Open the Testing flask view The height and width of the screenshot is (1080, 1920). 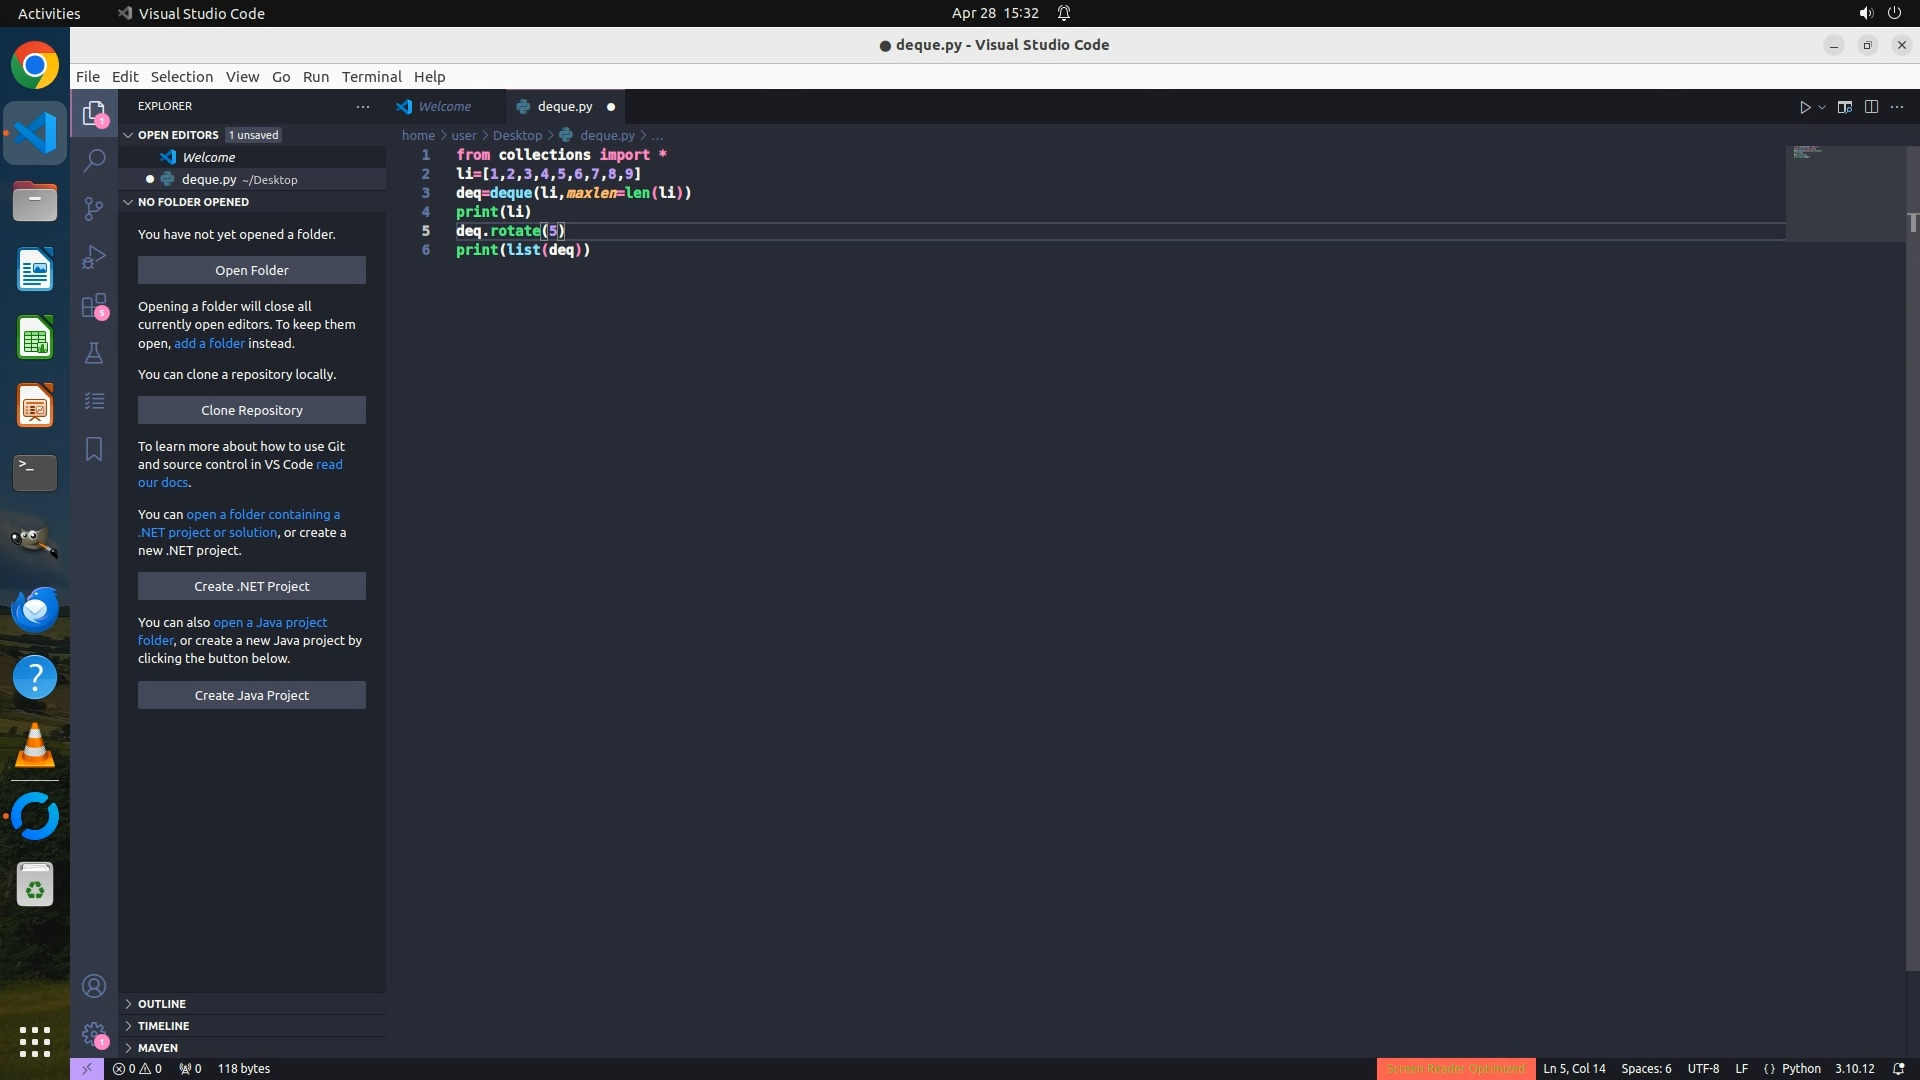[x=94, y=353]
